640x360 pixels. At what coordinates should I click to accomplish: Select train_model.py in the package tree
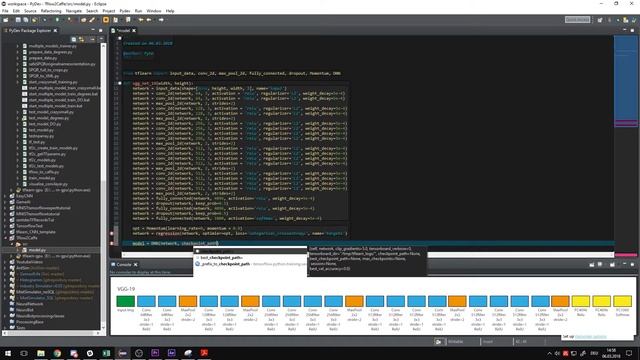coord(42,178)
